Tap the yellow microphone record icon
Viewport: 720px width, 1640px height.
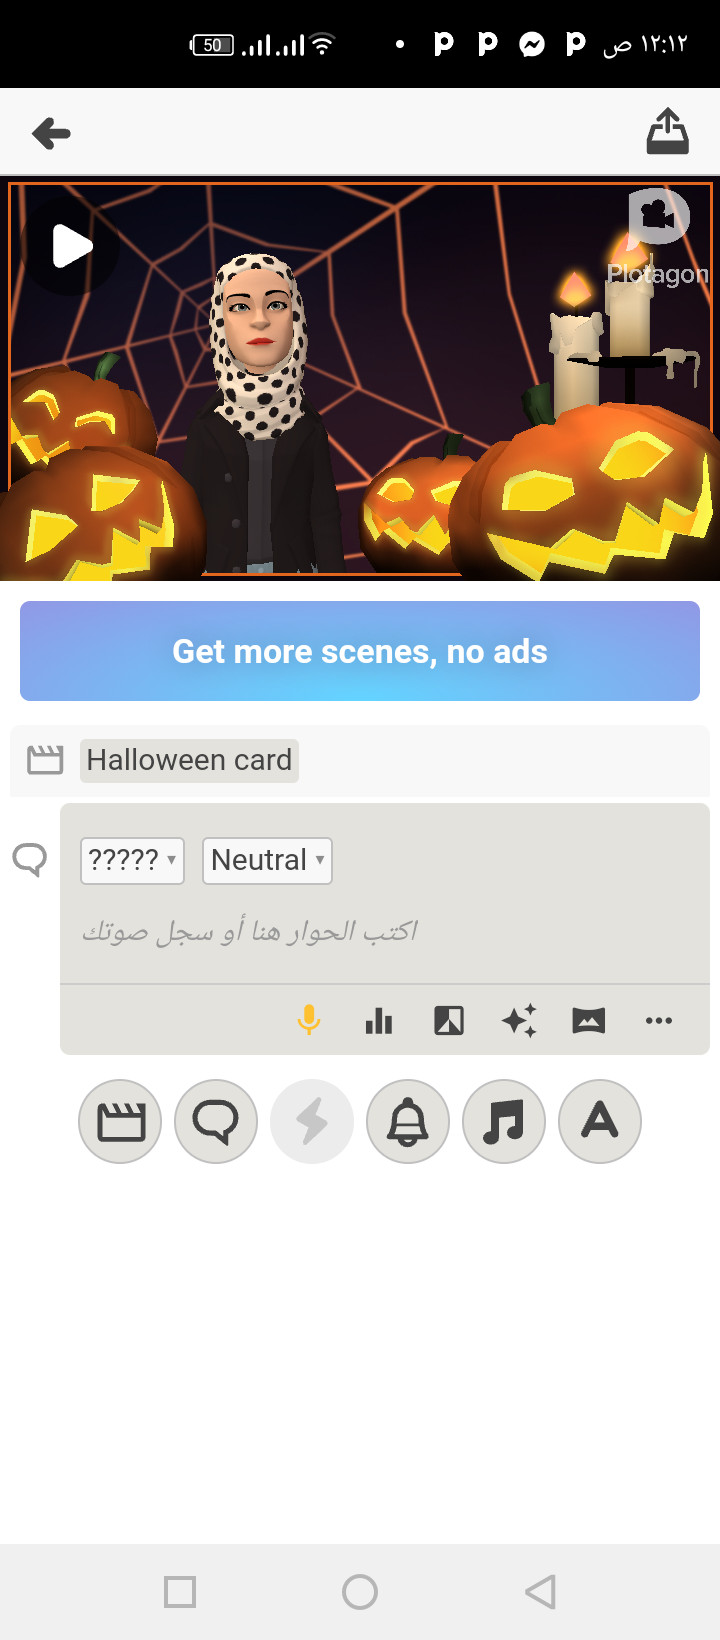click(309, 1020)
